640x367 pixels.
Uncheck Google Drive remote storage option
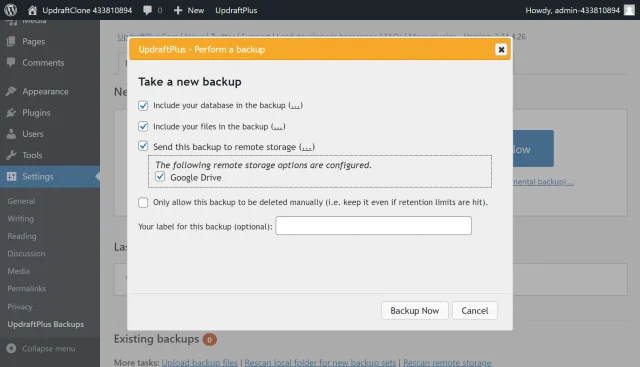pos(160,177)
